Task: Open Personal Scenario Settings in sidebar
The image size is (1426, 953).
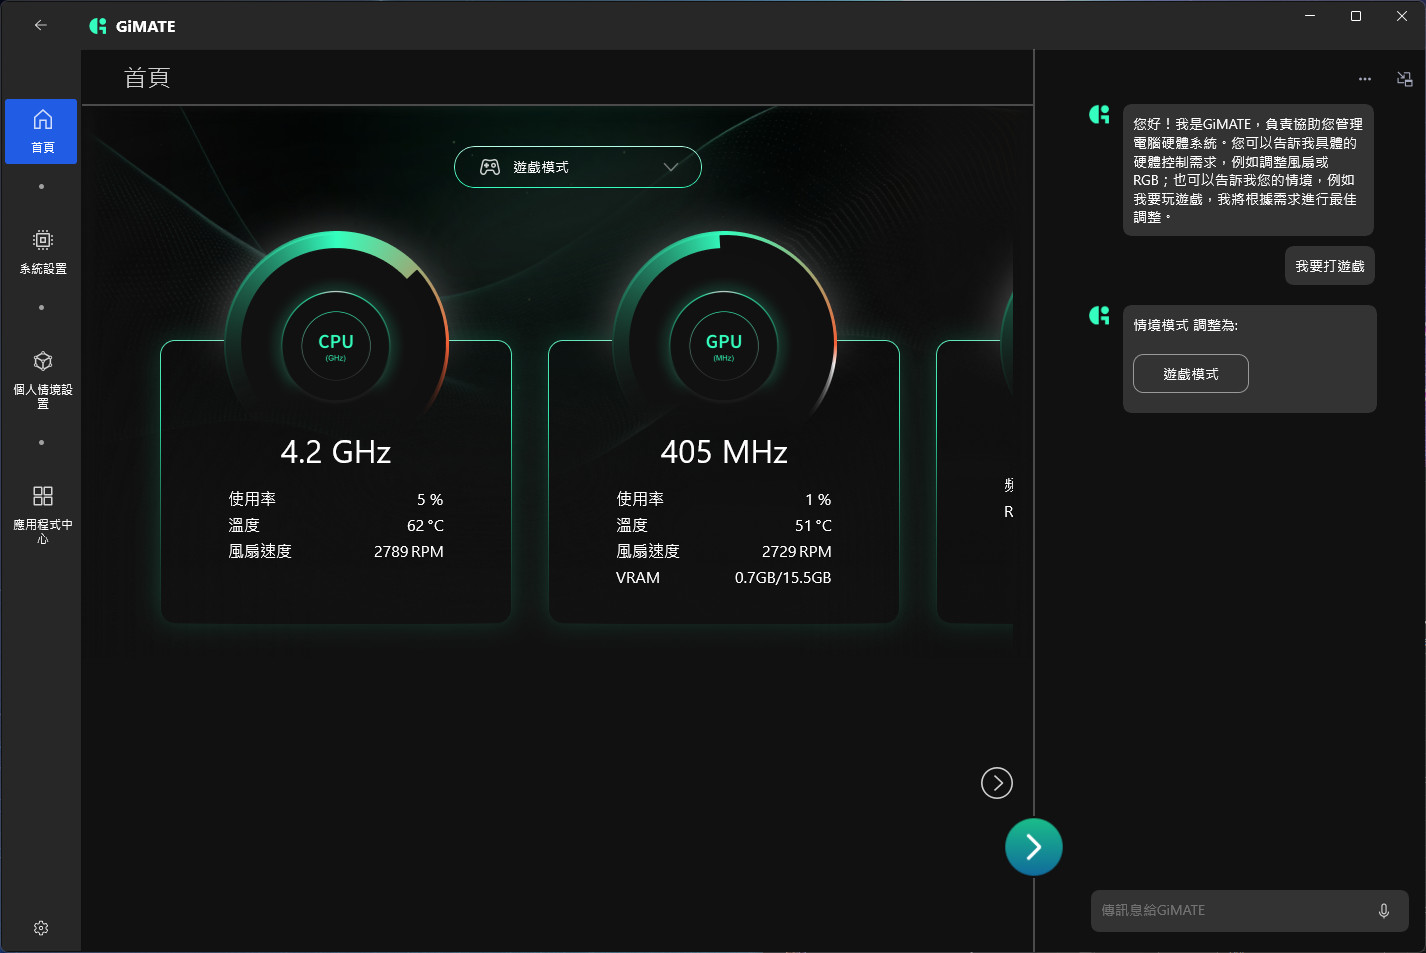Action: [42, 378]
